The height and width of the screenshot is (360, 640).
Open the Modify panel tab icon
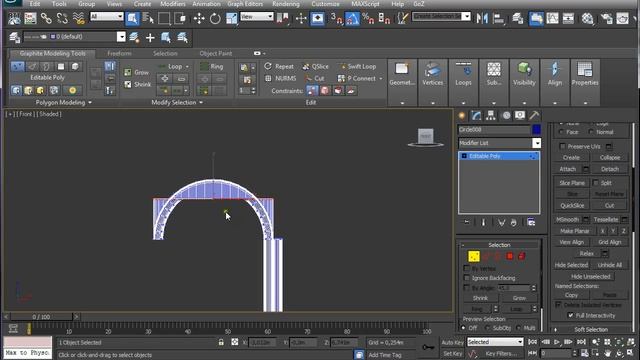[476, 116]
